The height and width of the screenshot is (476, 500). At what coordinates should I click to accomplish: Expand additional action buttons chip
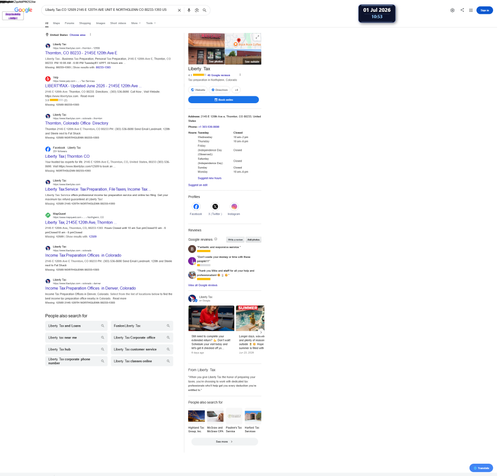tap(236, 90)
